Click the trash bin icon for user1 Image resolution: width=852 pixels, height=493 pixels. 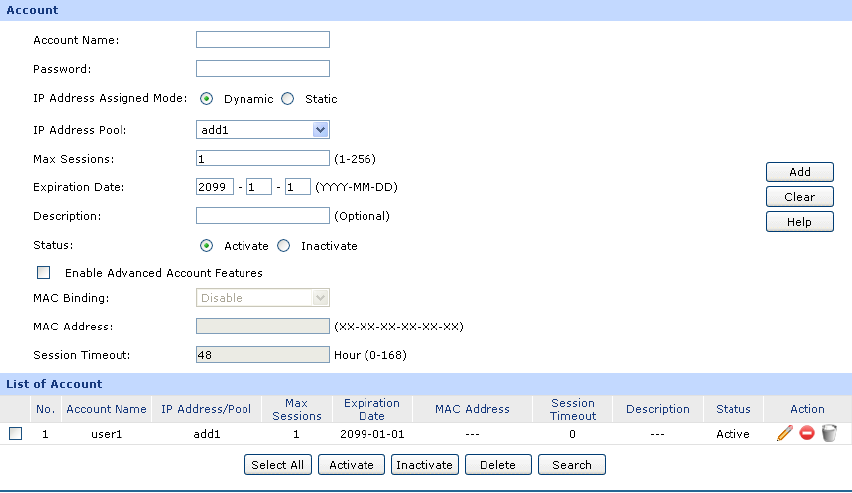coord(829,434)
